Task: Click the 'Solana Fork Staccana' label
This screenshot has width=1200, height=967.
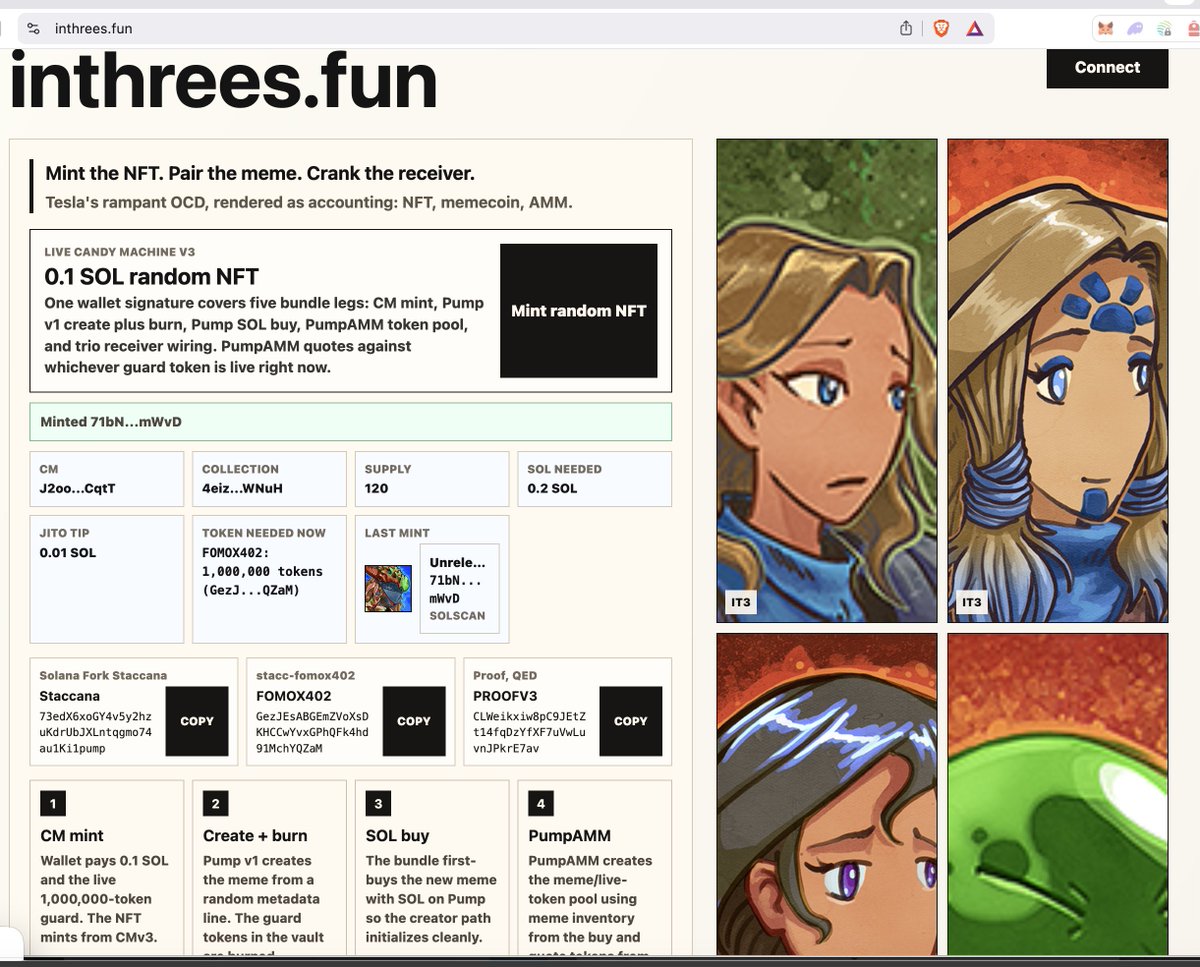Action: coord(103,676)
